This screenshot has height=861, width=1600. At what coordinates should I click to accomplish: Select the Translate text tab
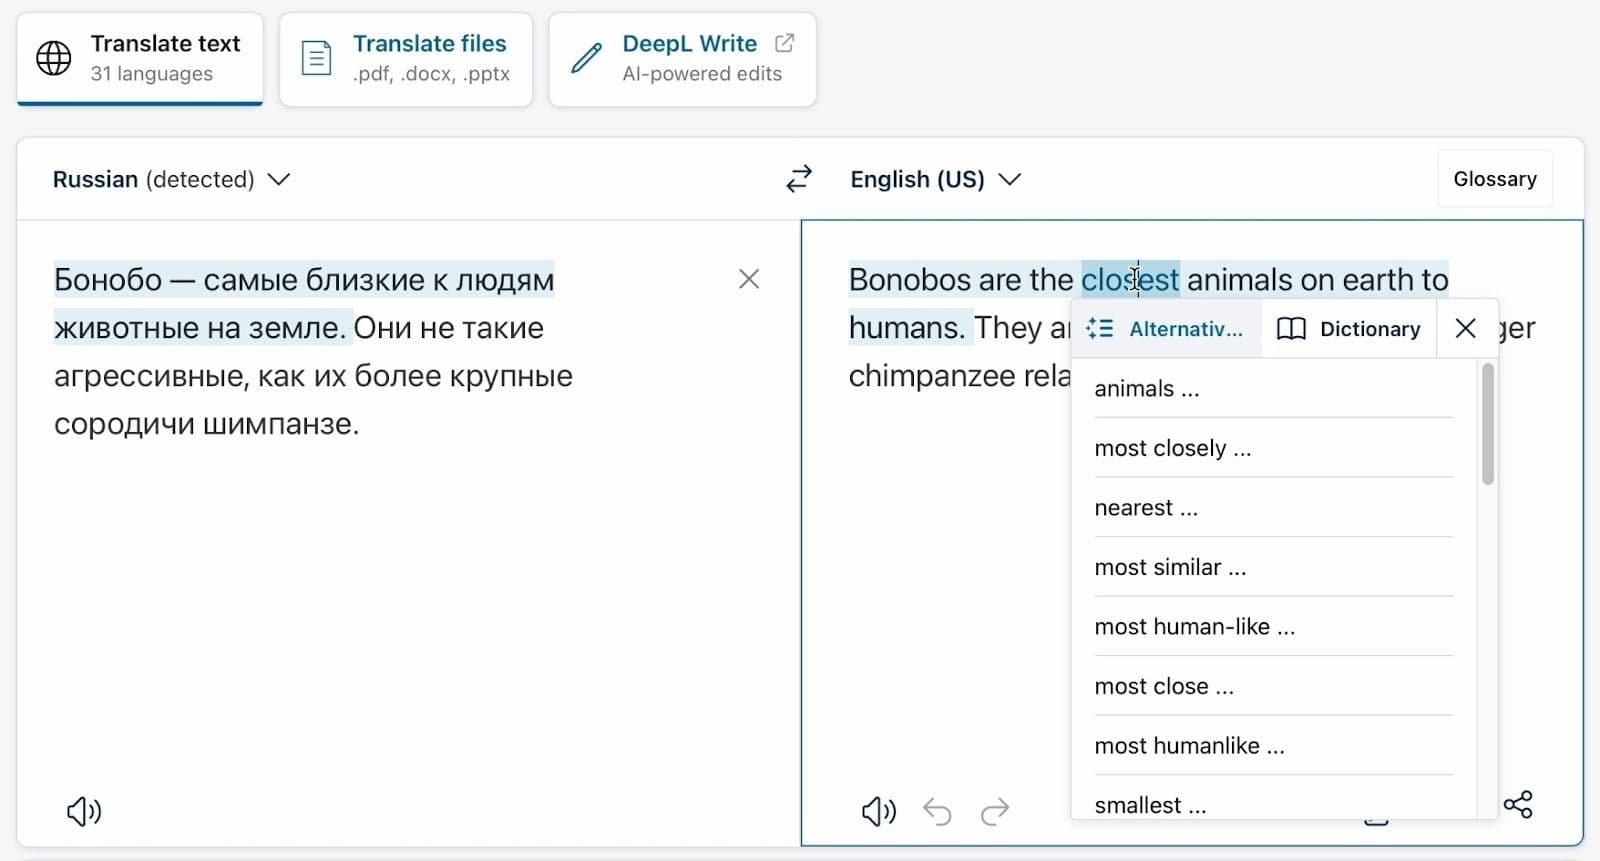[140, 58]
